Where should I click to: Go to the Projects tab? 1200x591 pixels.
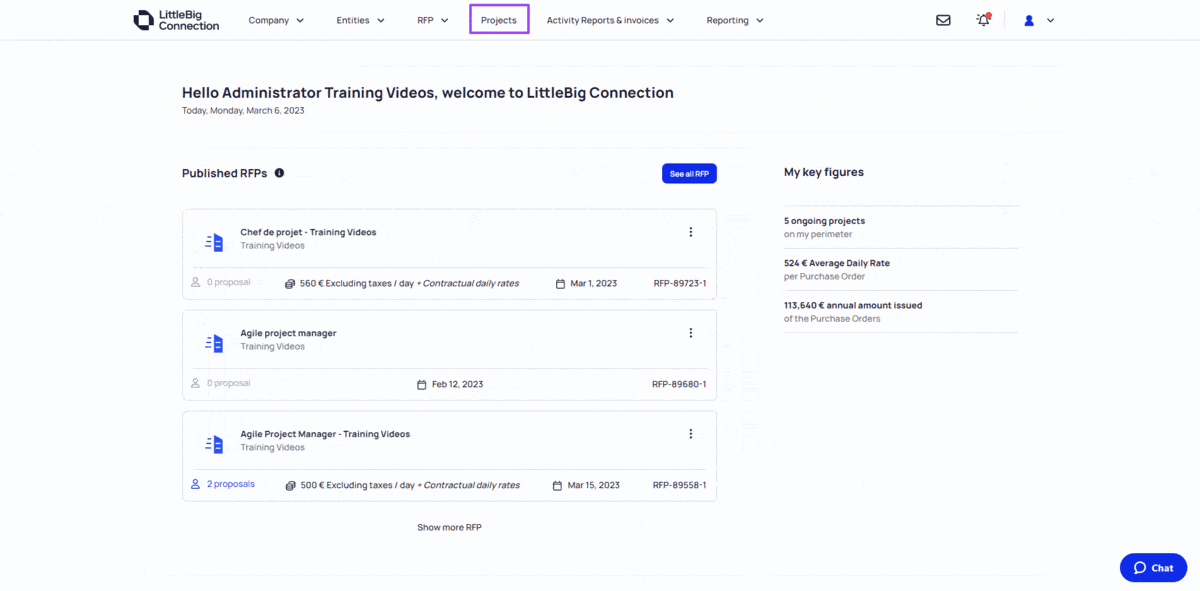[x=499, y=20]
